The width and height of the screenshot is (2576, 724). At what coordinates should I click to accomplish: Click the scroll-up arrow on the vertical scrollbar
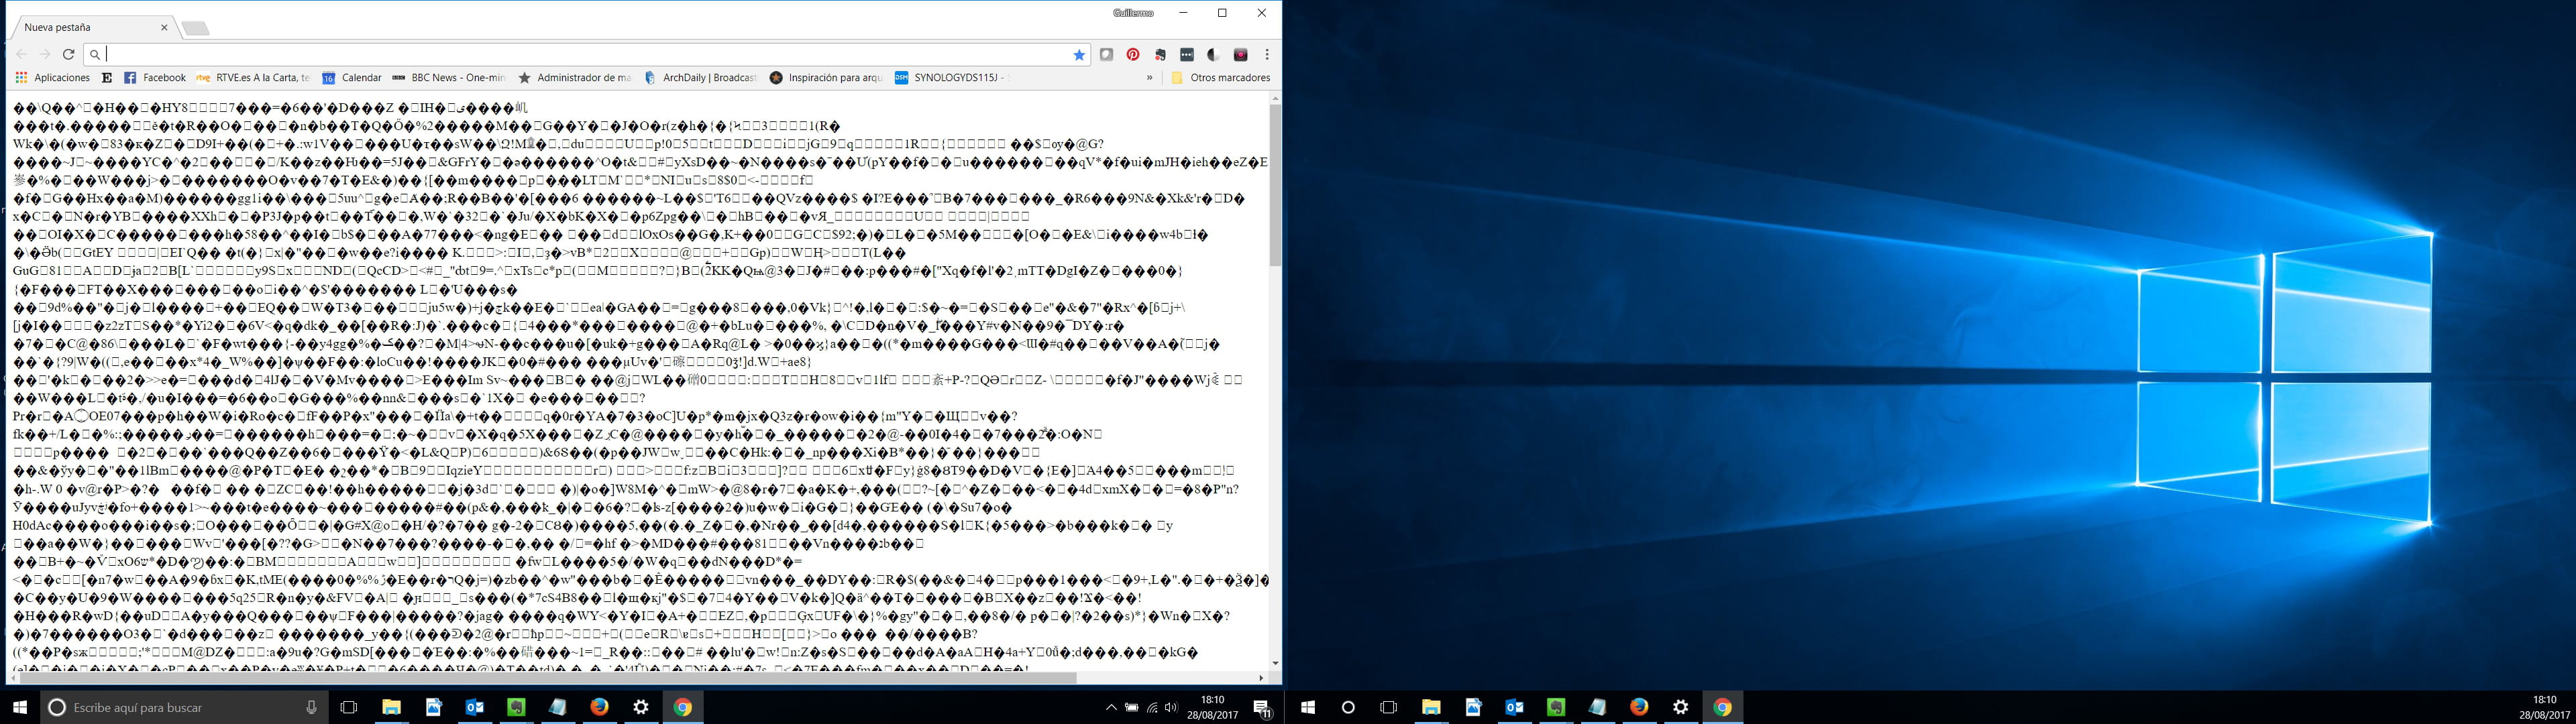(1275, 98)
